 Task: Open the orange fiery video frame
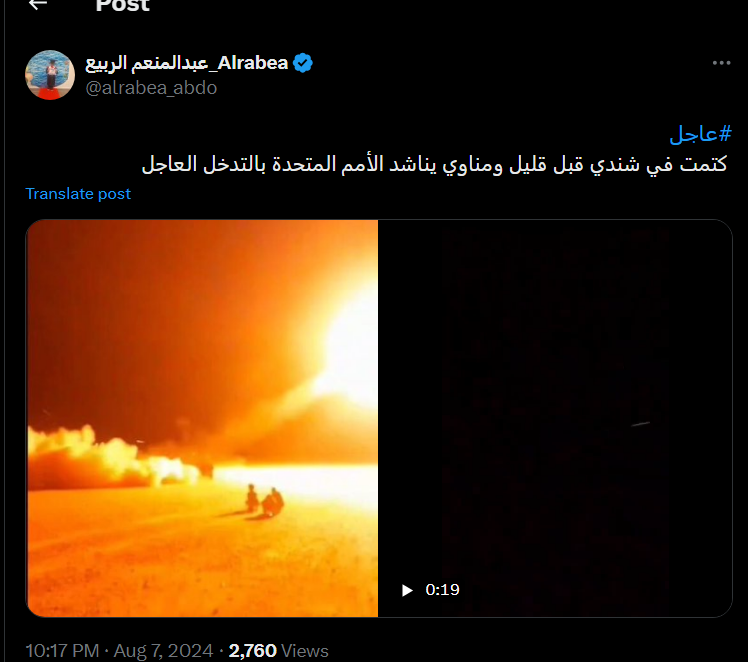tap(202, 418)
